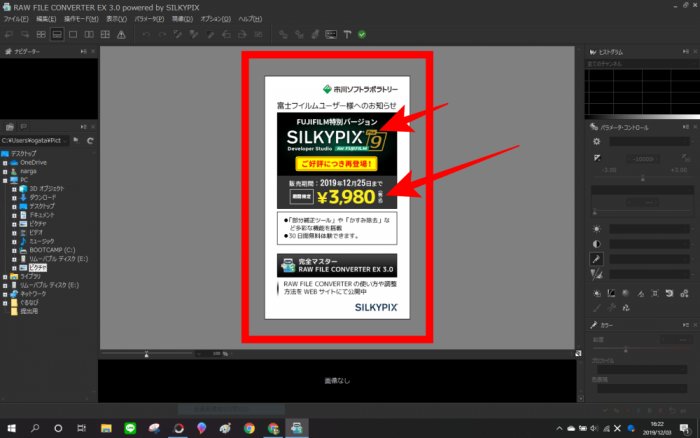This screenshot has height=438, width=700.
Task: Select the ドキュメント folder
Action: [42, 215]
